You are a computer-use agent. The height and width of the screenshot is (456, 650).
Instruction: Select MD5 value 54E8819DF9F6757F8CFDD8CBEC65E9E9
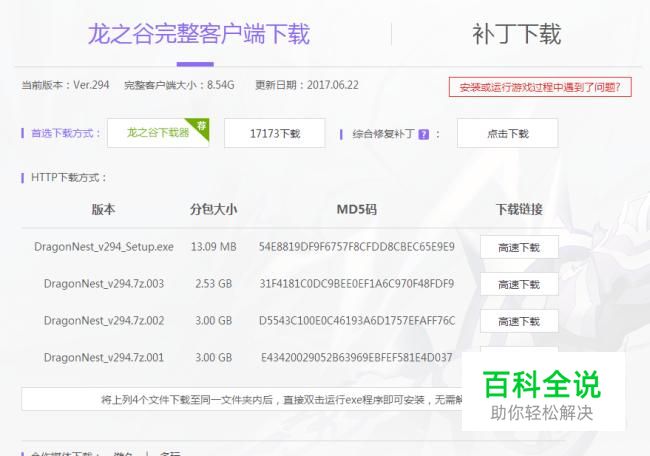pos(357,247)
